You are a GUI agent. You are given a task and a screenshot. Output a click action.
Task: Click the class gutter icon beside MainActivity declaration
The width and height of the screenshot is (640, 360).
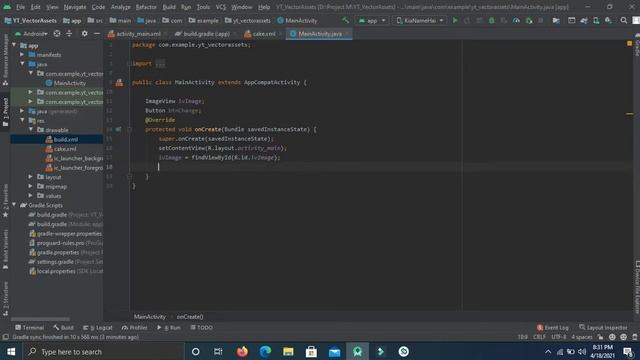pyautogui.click(x=119, y=82)
